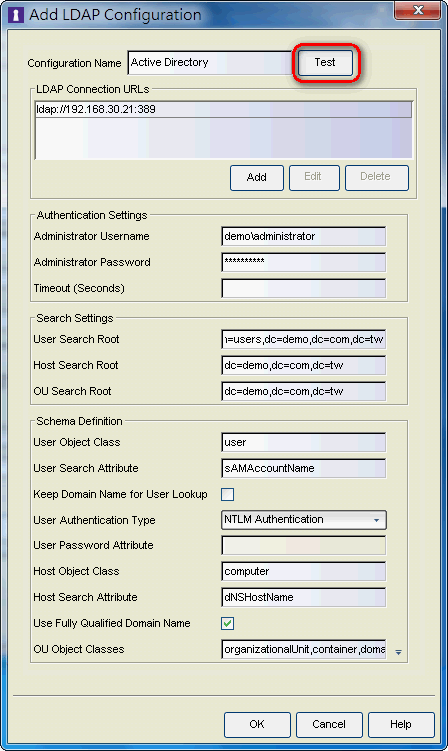The width and height of the screenshot is (448, 751).
Task: Open User Authentication Type dropdown
Action: (304, 520)
